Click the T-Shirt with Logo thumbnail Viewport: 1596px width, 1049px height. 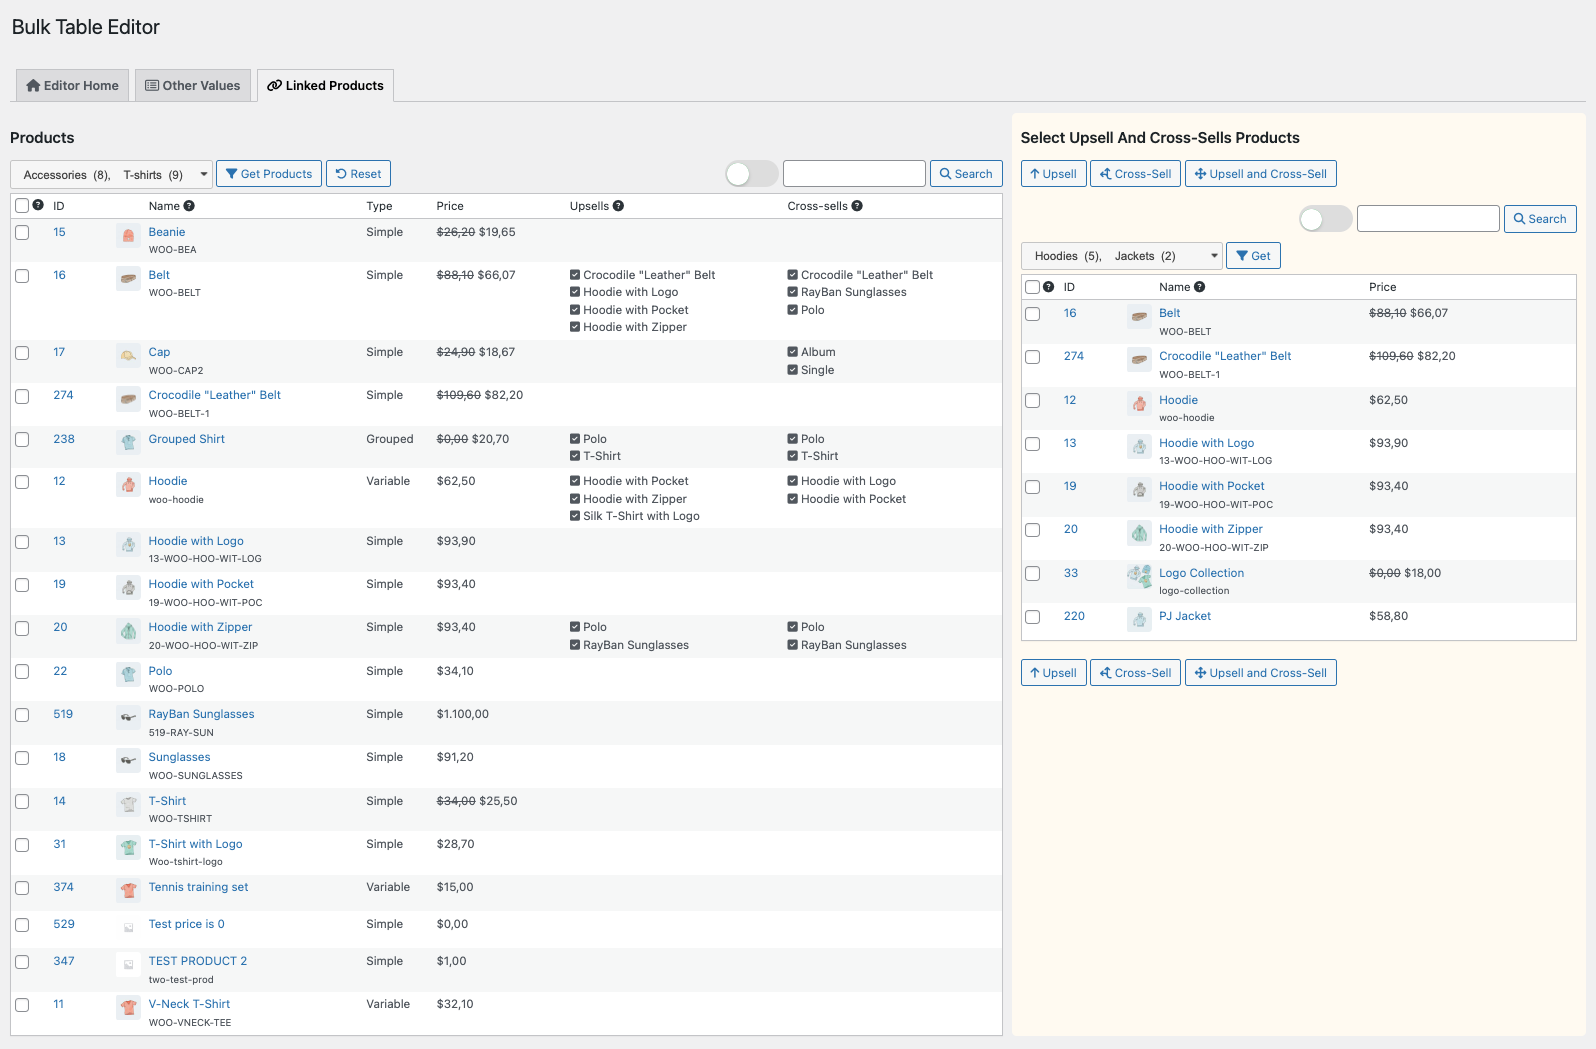coord(128,848)
